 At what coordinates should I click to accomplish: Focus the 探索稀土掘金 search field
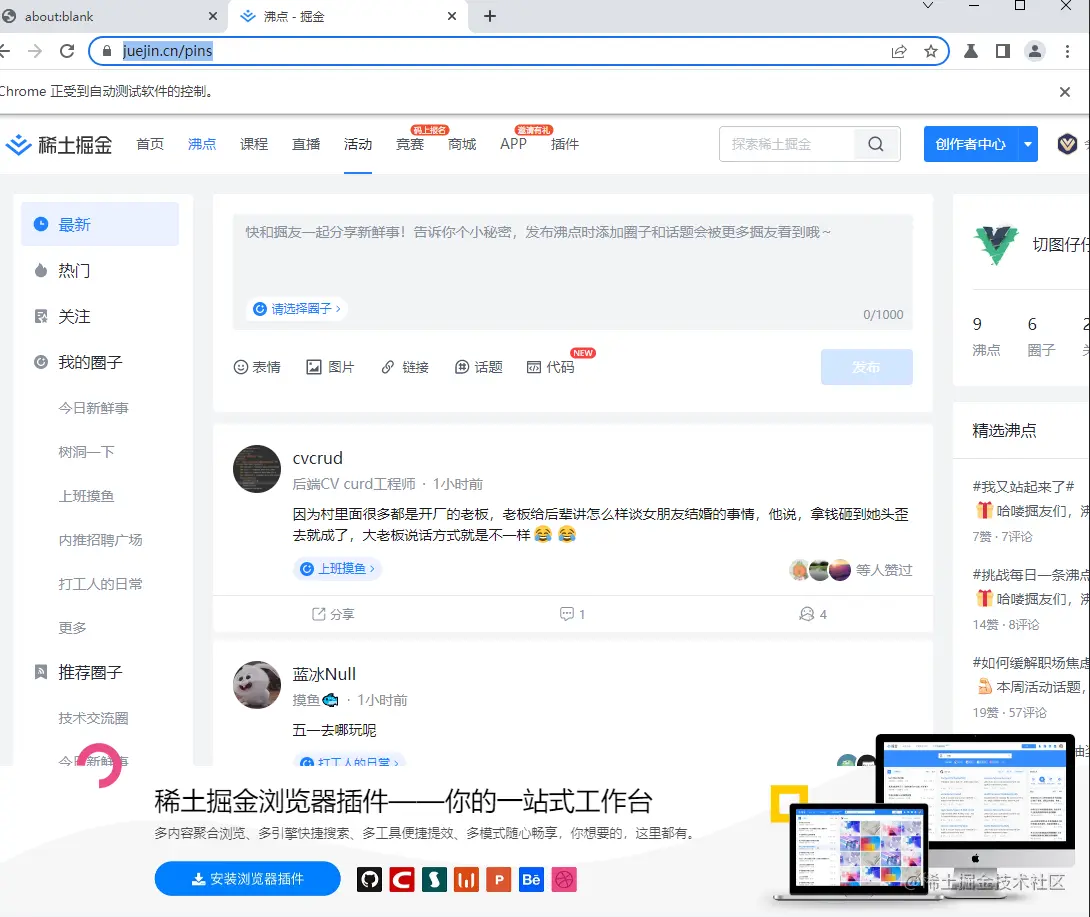point(787,144)
